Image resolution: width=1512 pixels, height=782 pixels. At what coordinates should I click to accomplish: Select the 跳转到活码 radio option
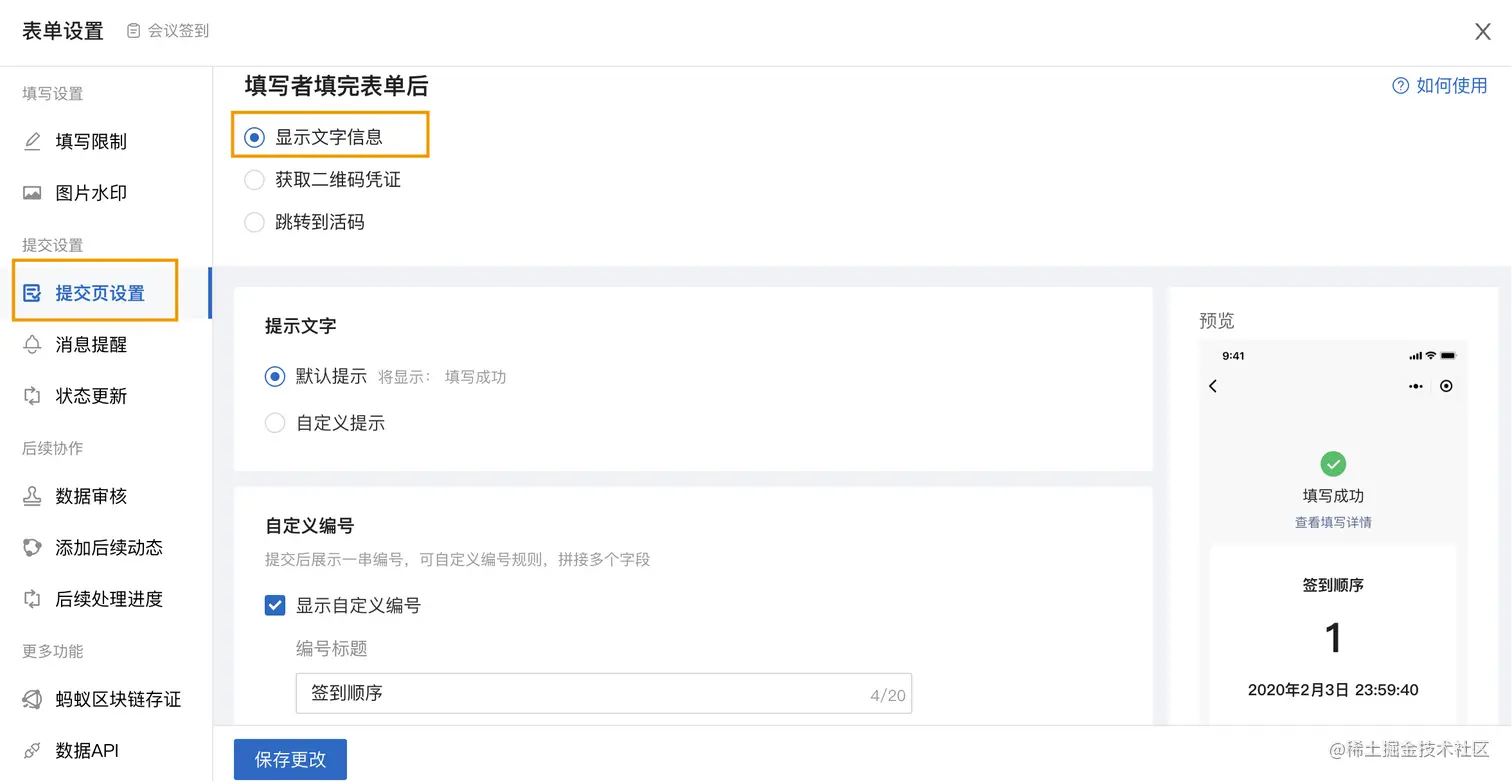(254, 222)
